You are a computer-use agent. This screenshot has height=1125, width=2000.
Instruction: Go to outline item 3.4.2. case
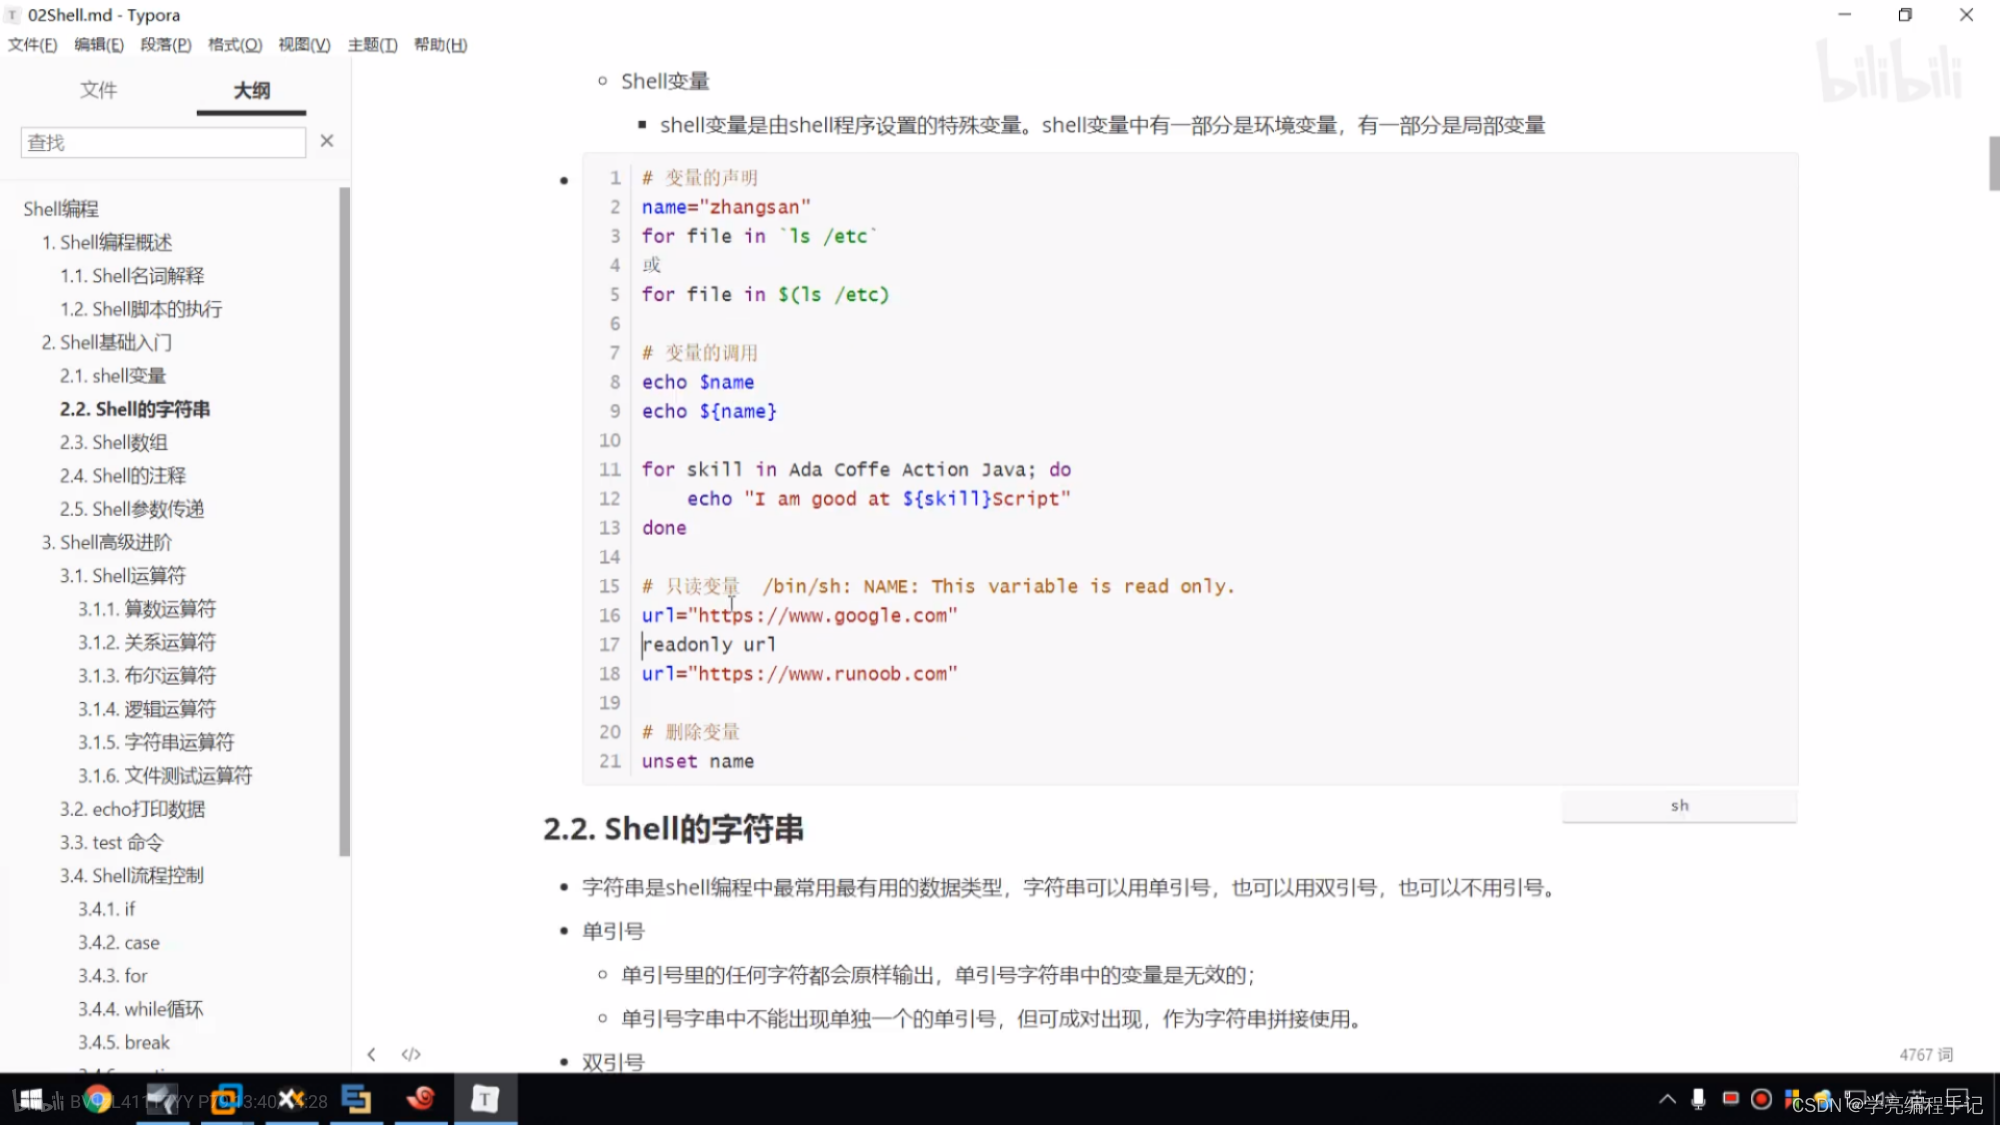(119, 942)
